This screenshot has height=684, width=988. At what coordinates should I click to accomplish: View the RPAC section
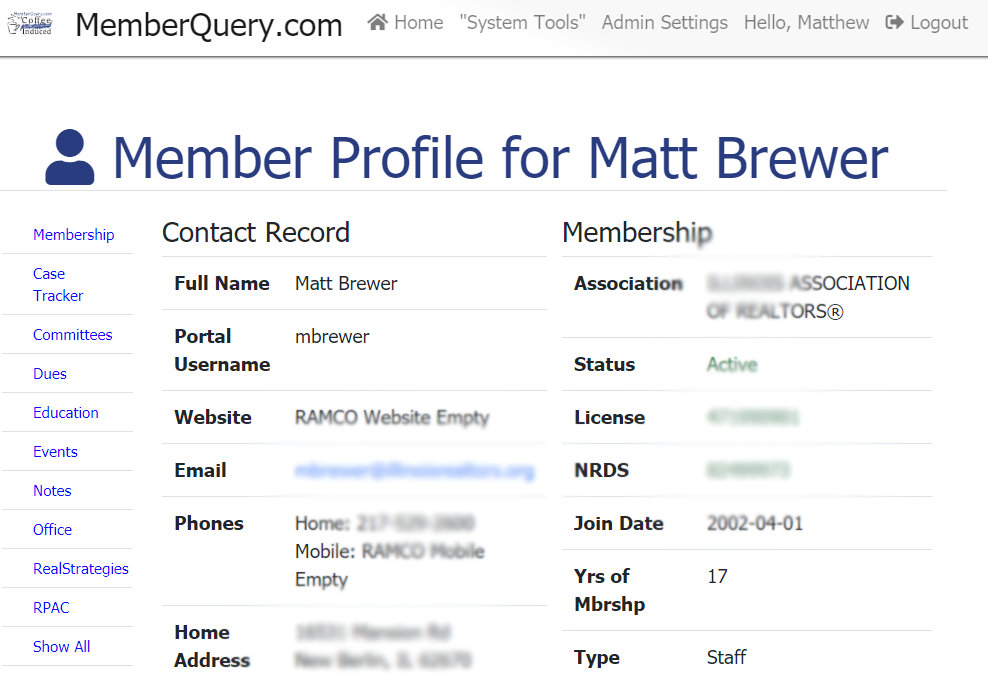coord(51,608)
